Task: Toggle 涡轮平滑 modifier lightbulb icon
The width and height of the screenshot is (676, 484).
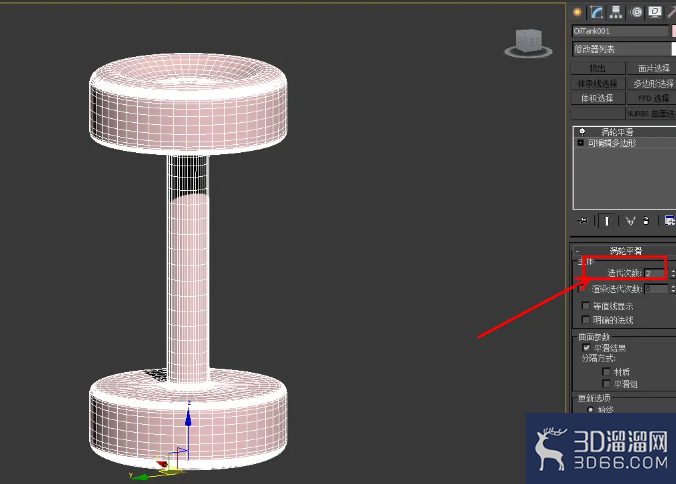Action: pyautogui.click(x=582, y=131)
